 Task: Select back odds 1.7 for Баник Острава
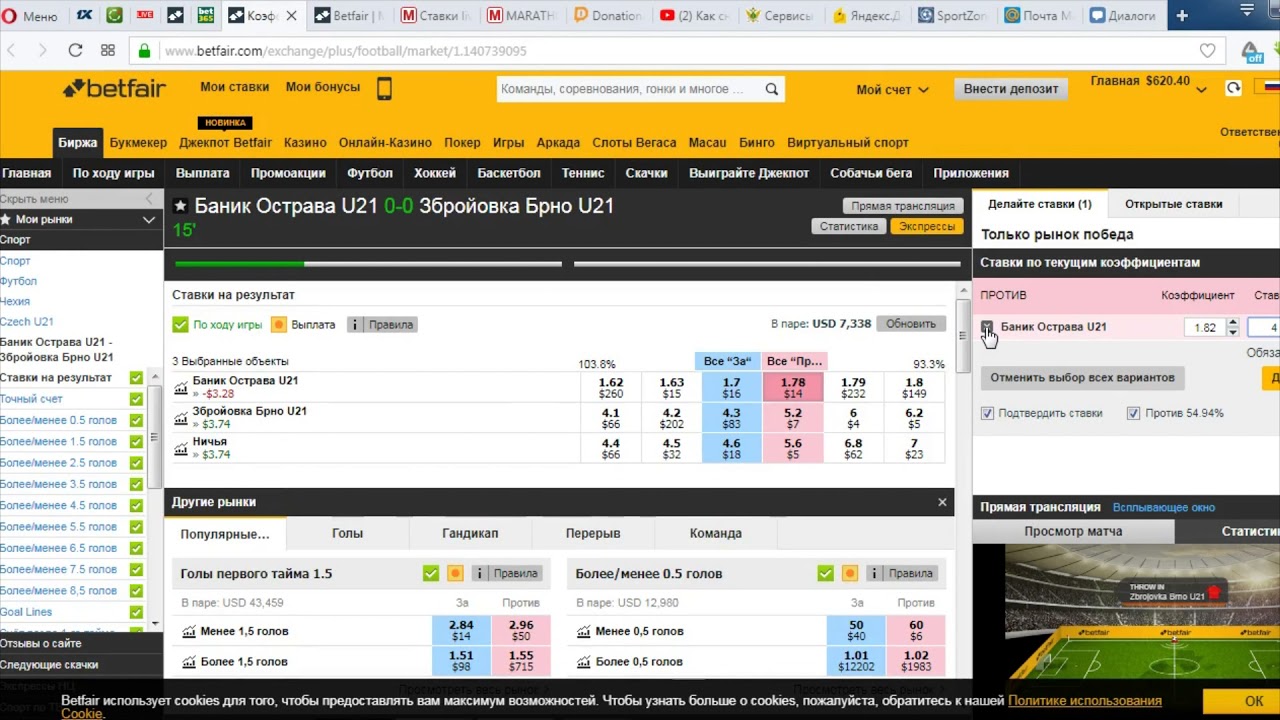click(x=732, y=388)
